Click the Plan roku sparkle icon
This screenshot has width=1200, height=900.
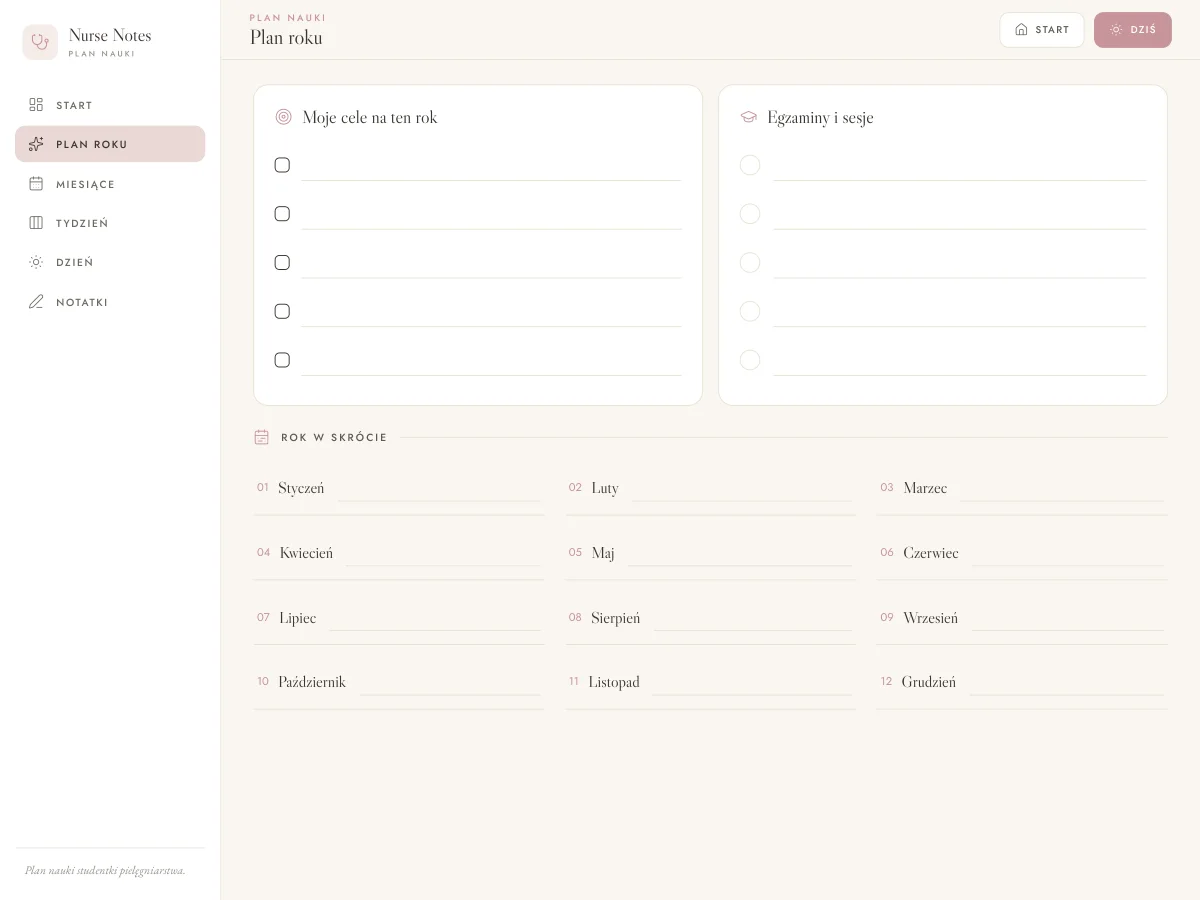point(36,144)
